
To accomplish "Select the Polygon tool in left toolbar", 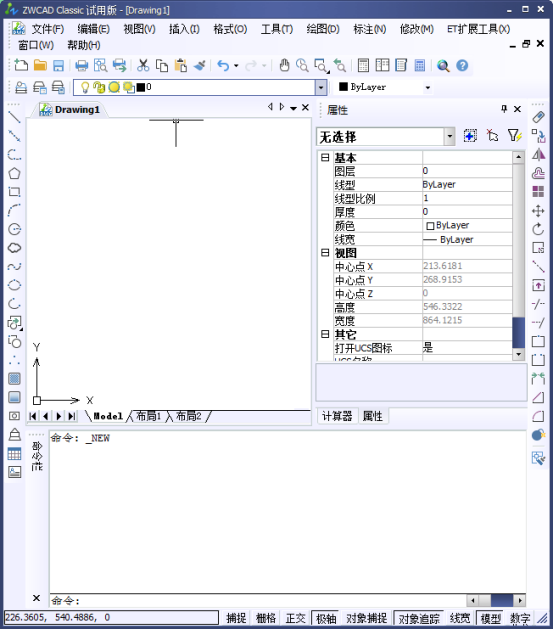I will (x=14, y=173).
